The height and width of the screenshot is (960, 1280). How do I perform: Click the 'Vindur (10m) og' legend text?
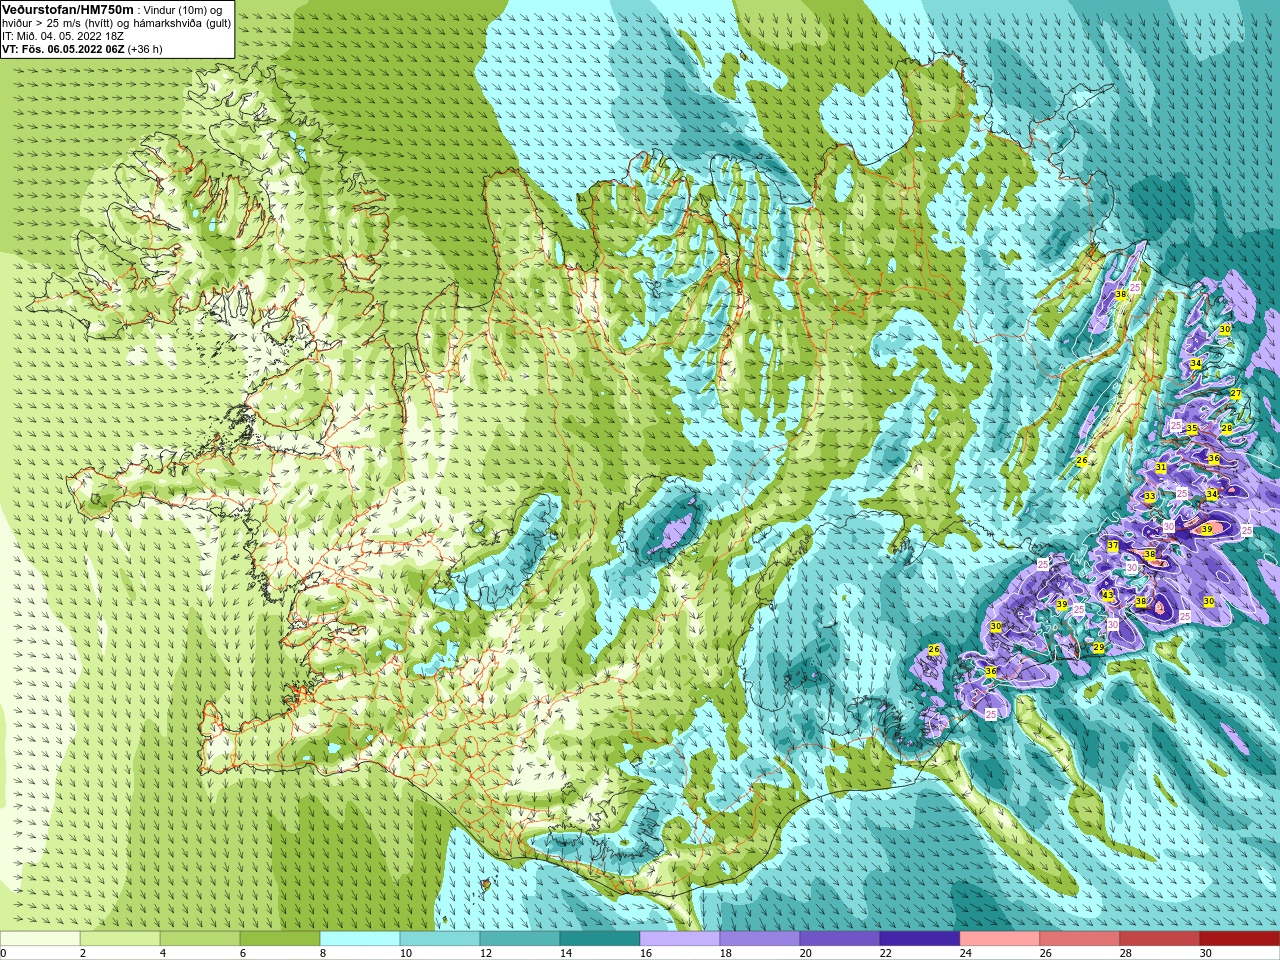coord(184,10)
